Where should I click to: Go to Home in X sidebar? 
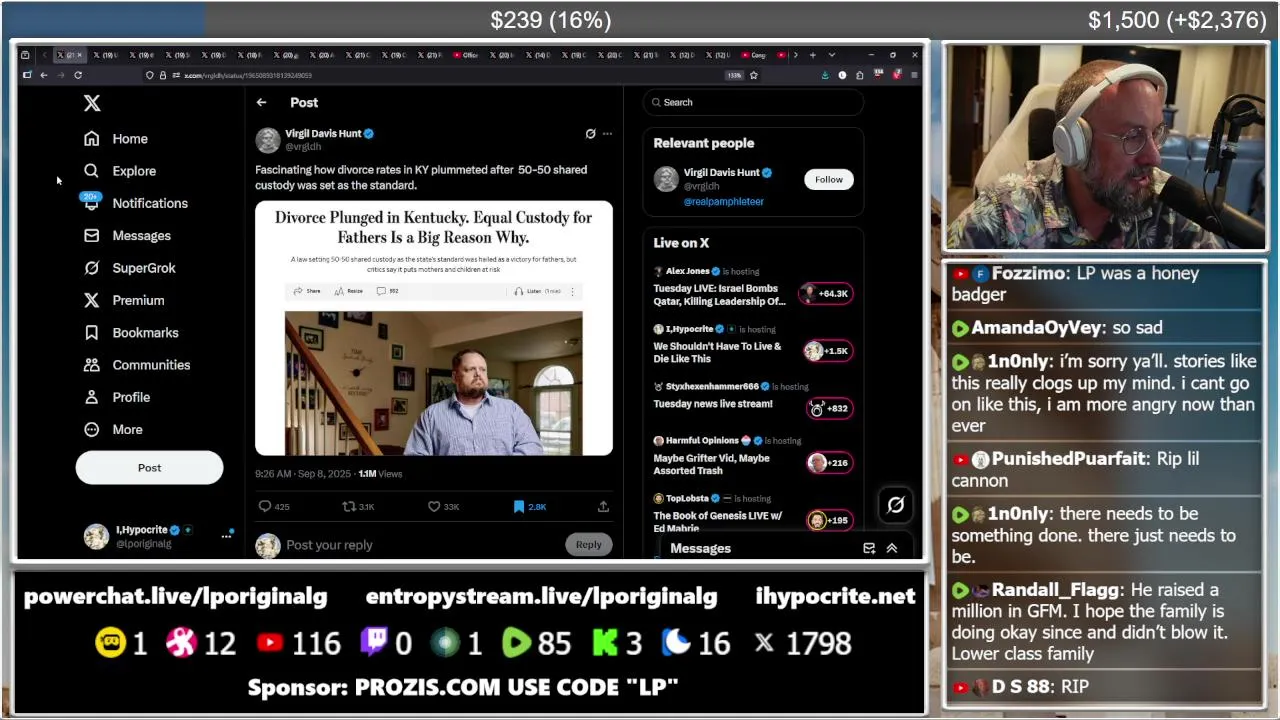pyautogui.click(x=116, y=139)
